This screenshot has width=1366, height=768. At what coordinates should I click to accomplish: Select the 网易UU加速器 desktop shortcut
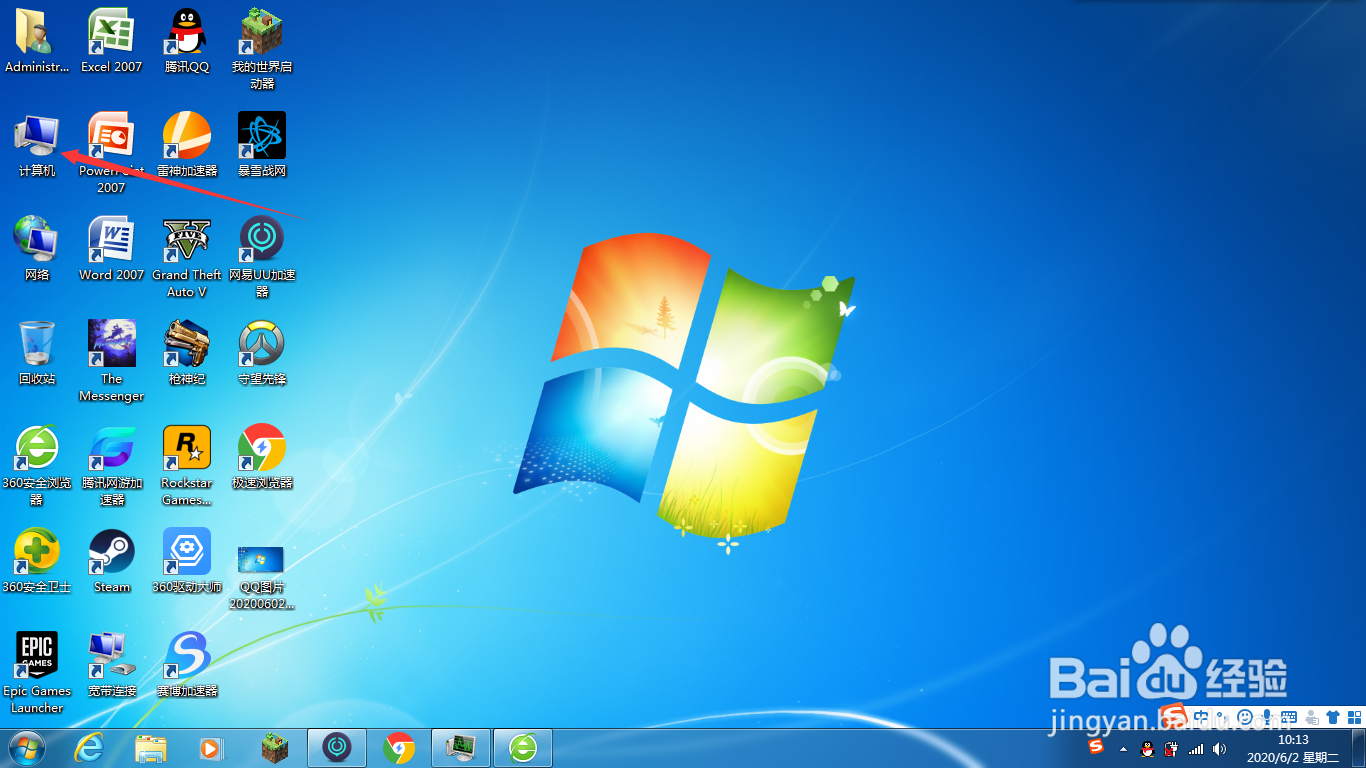(x=262, y=257)
